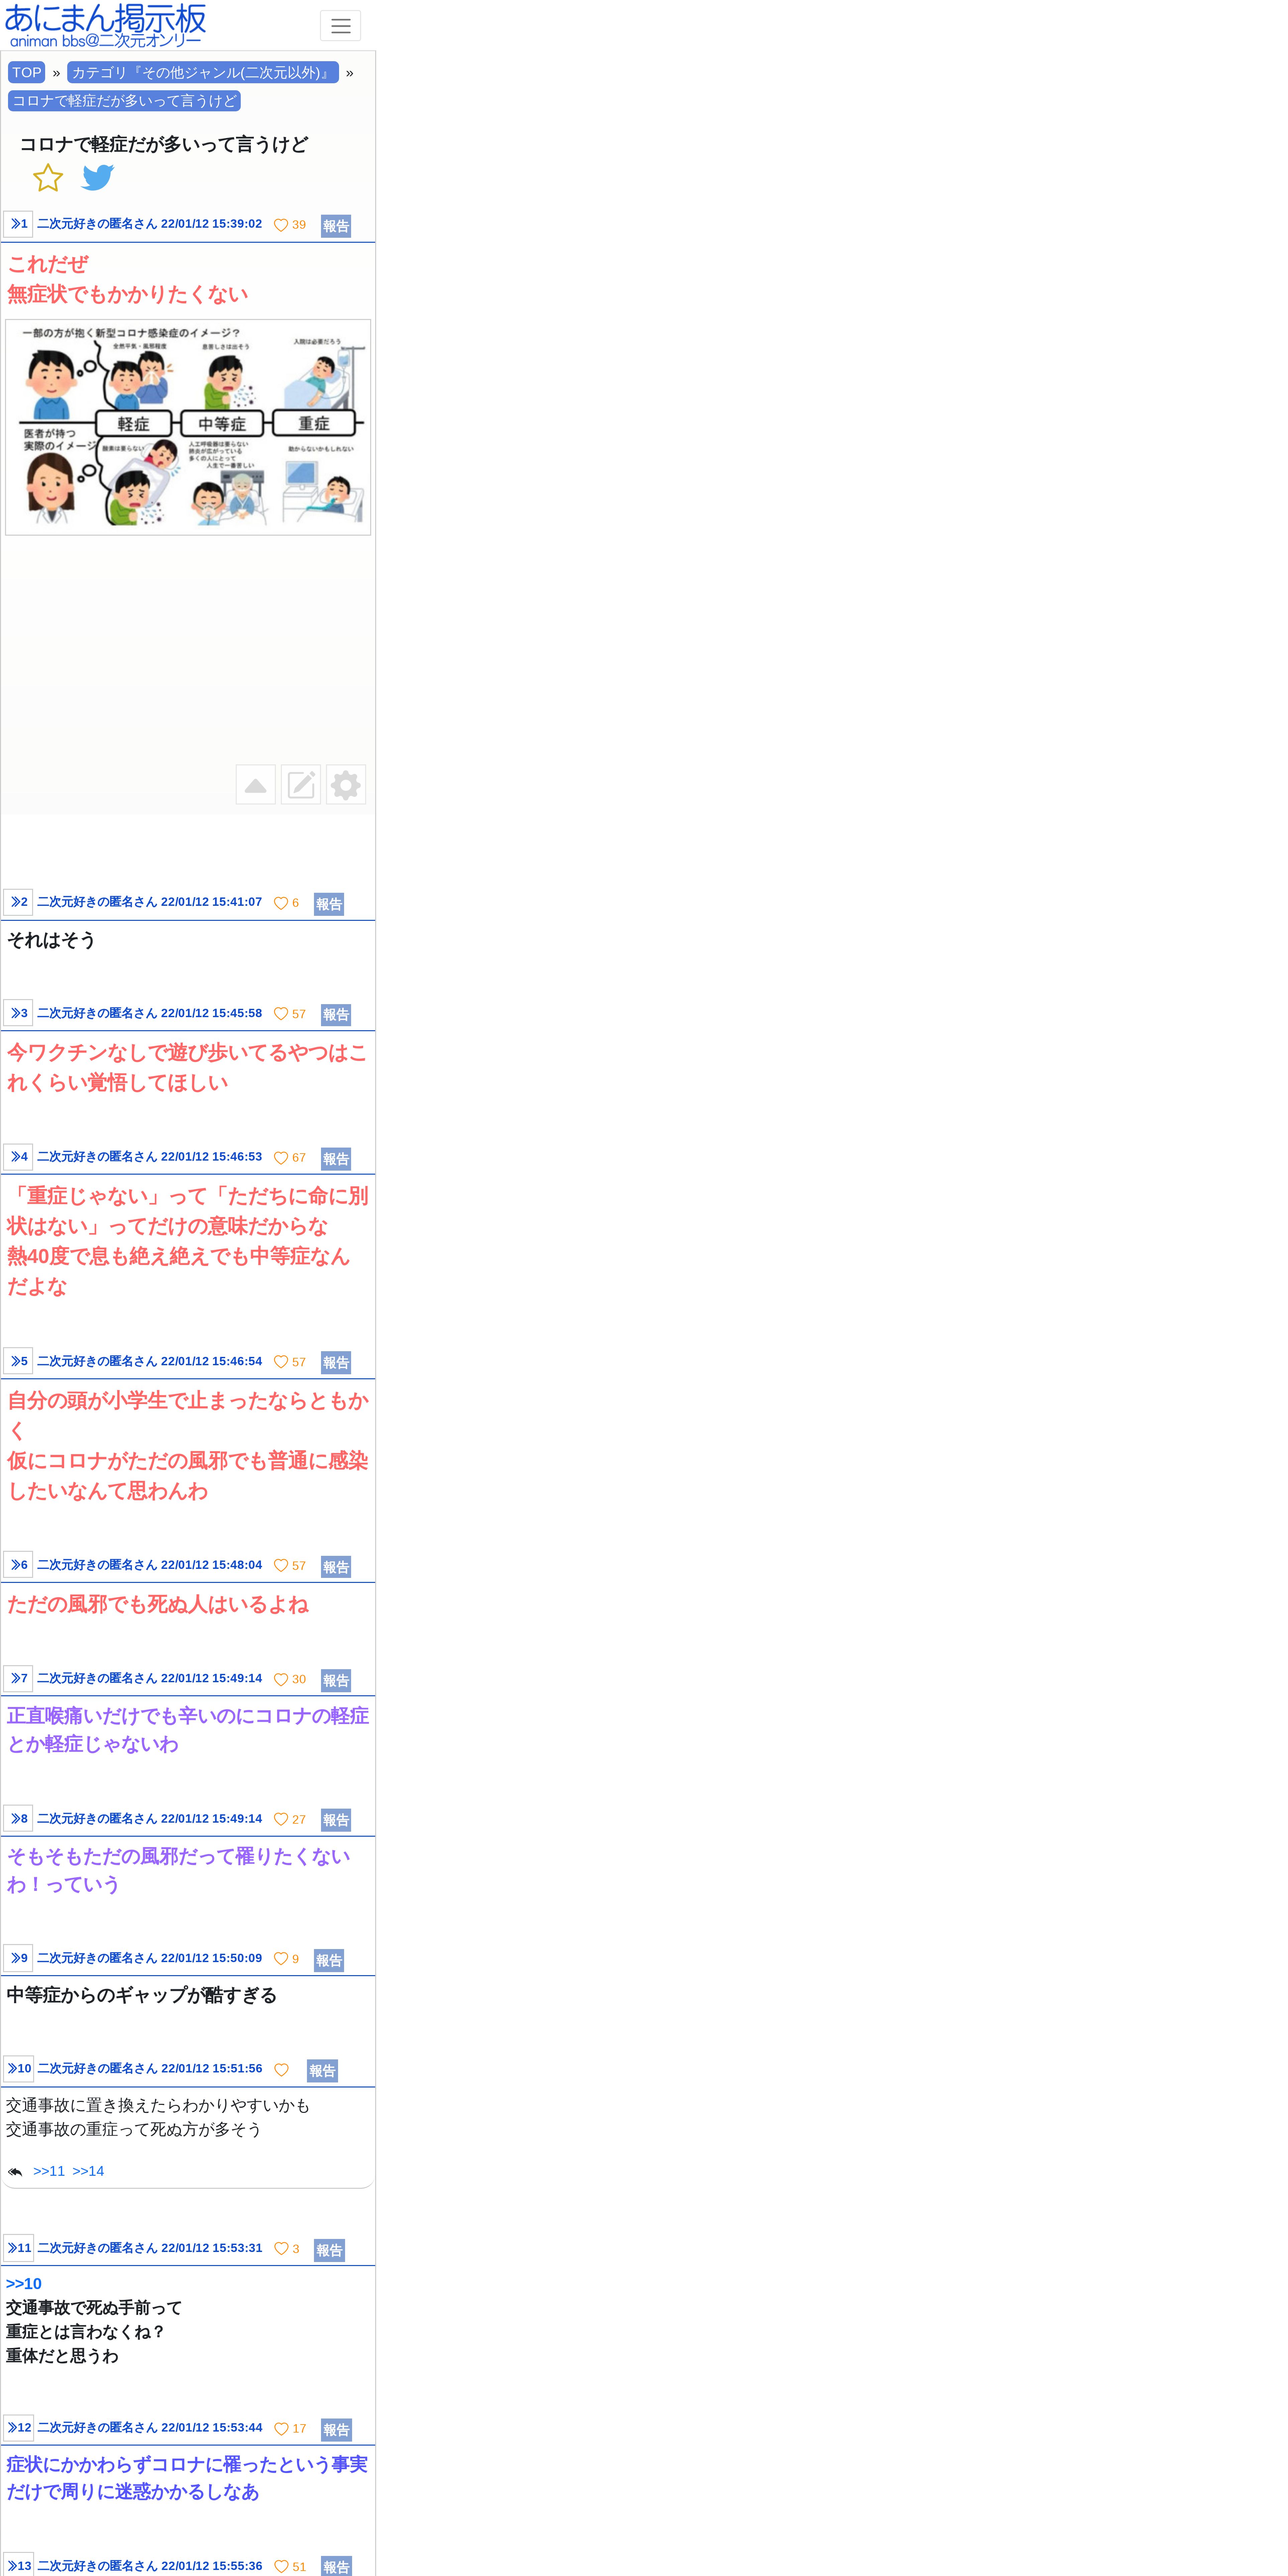Image resolution: width=1288 pixels, height=2576 pixels.
Task: Report post 1 with 報告 button
Action: click(x=336, y=226)
